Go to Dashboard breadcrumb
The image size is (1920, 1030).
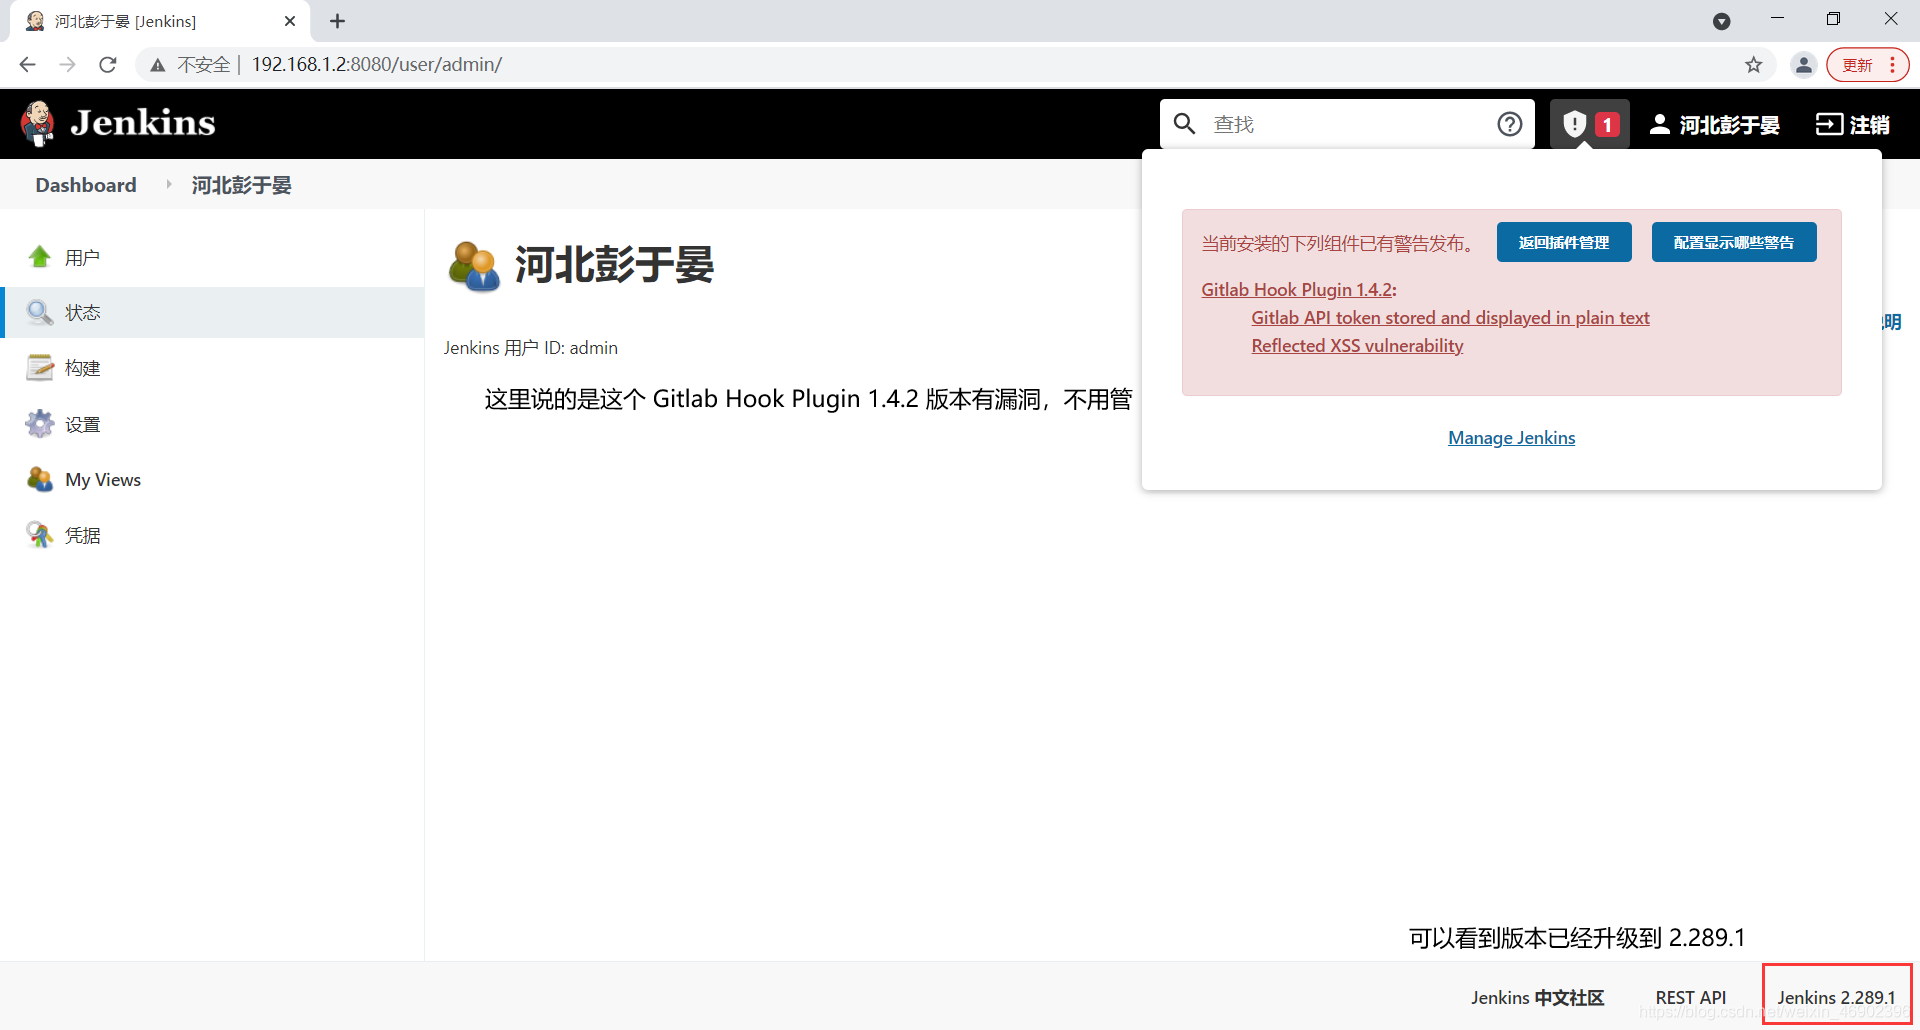86,185
